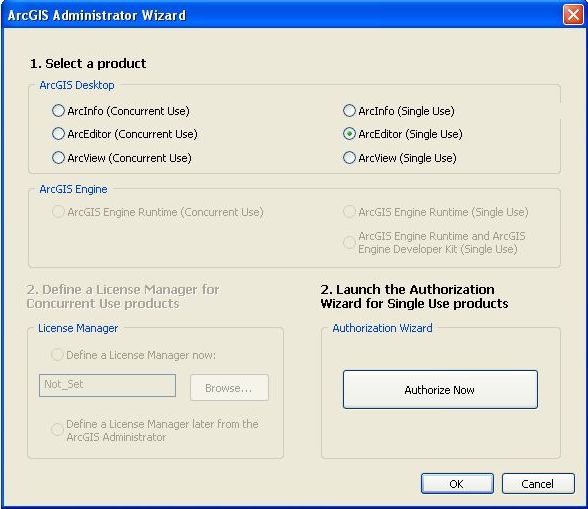Click the ArcEditor (Single Use) radio button

click(349, 134)
